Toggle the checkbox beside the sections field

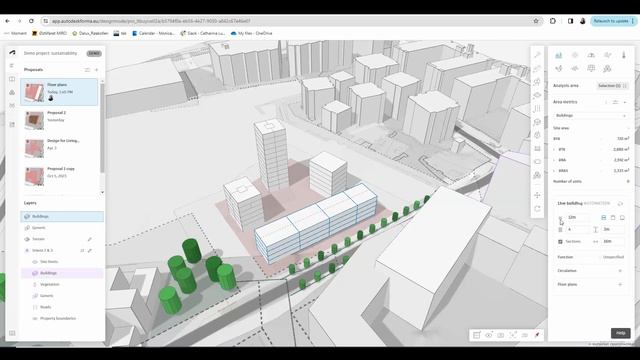(560, 242)
